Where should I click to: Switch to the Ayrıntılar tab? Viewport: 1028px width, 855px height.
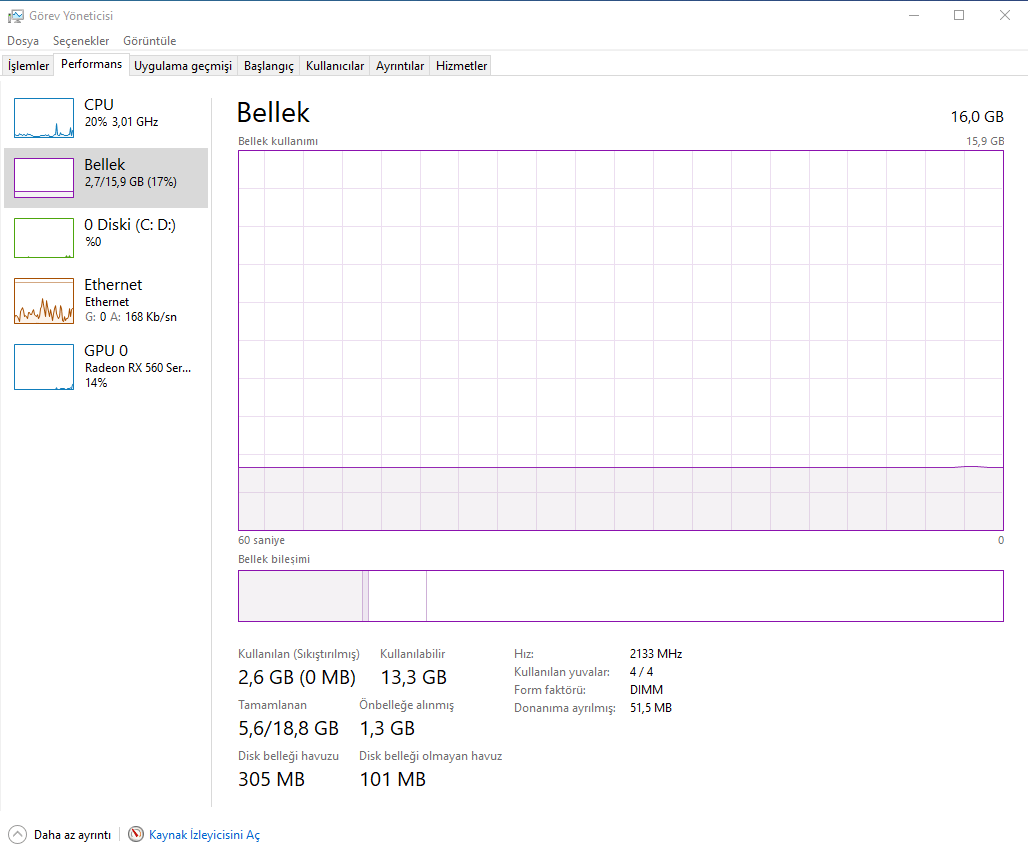(x=400, y=64)
